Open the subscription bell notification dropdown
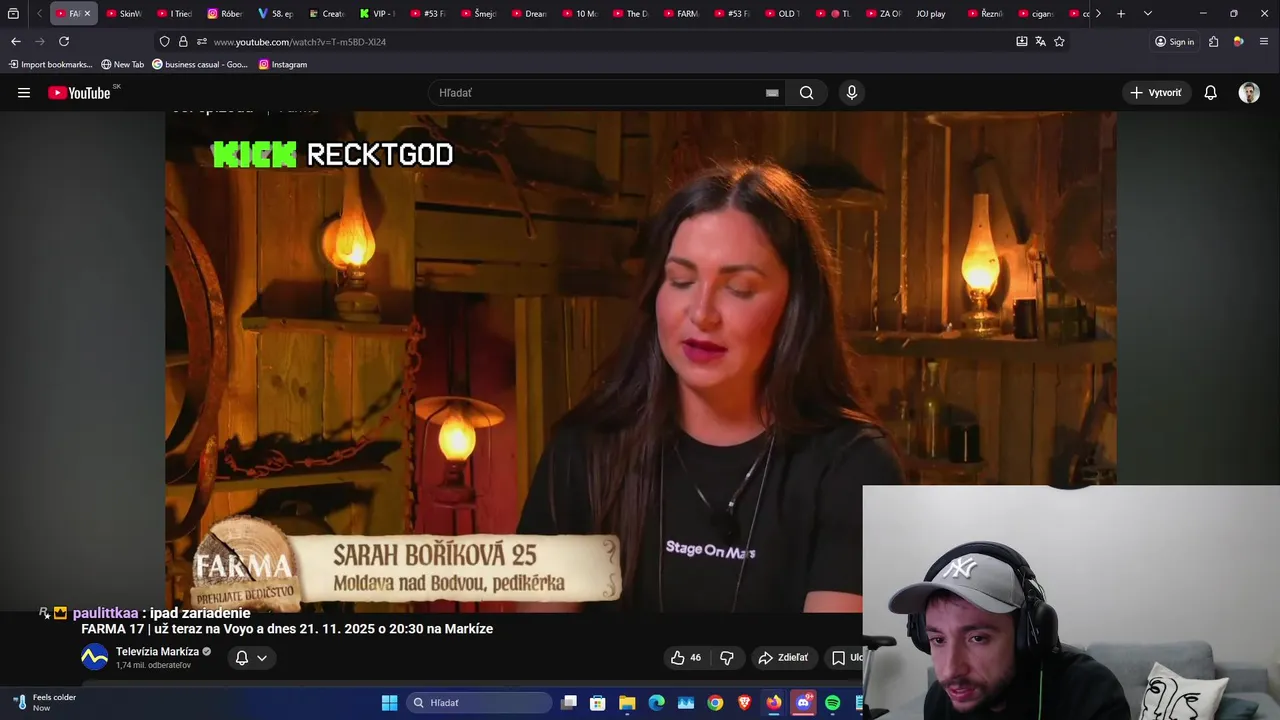This screenshot has height=720, width=1280. click(251, 658)
